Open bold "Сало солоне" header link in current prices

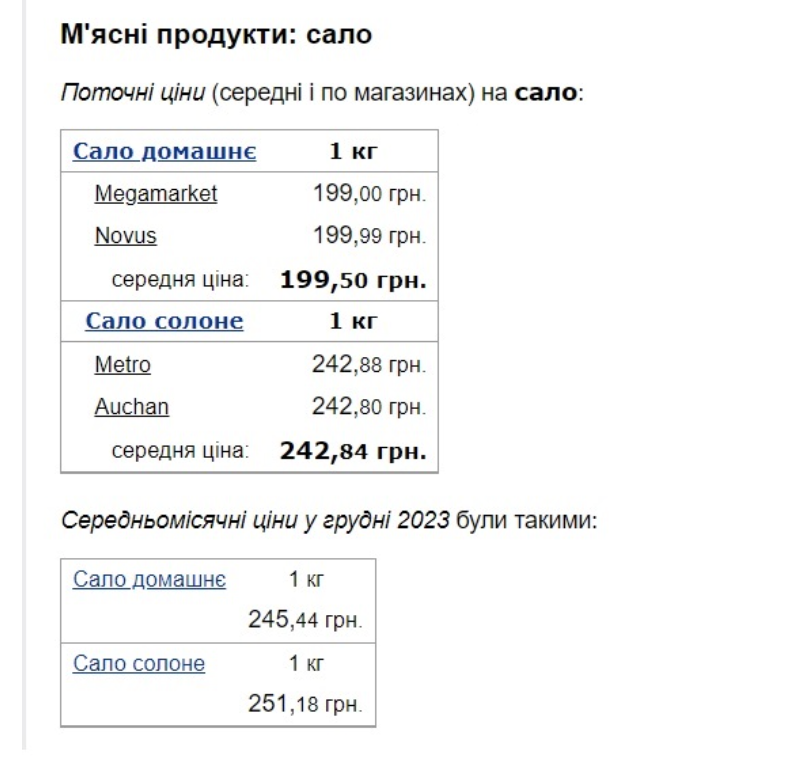(x=164, y=322)
